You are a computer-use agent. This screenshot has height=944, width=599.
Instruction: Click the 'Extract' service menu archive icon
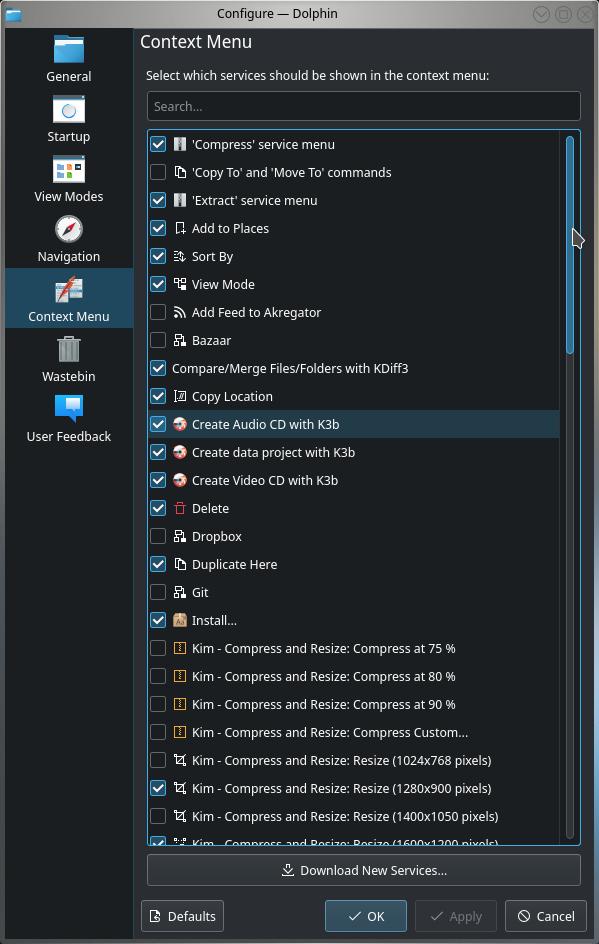(x=179, y=200)
